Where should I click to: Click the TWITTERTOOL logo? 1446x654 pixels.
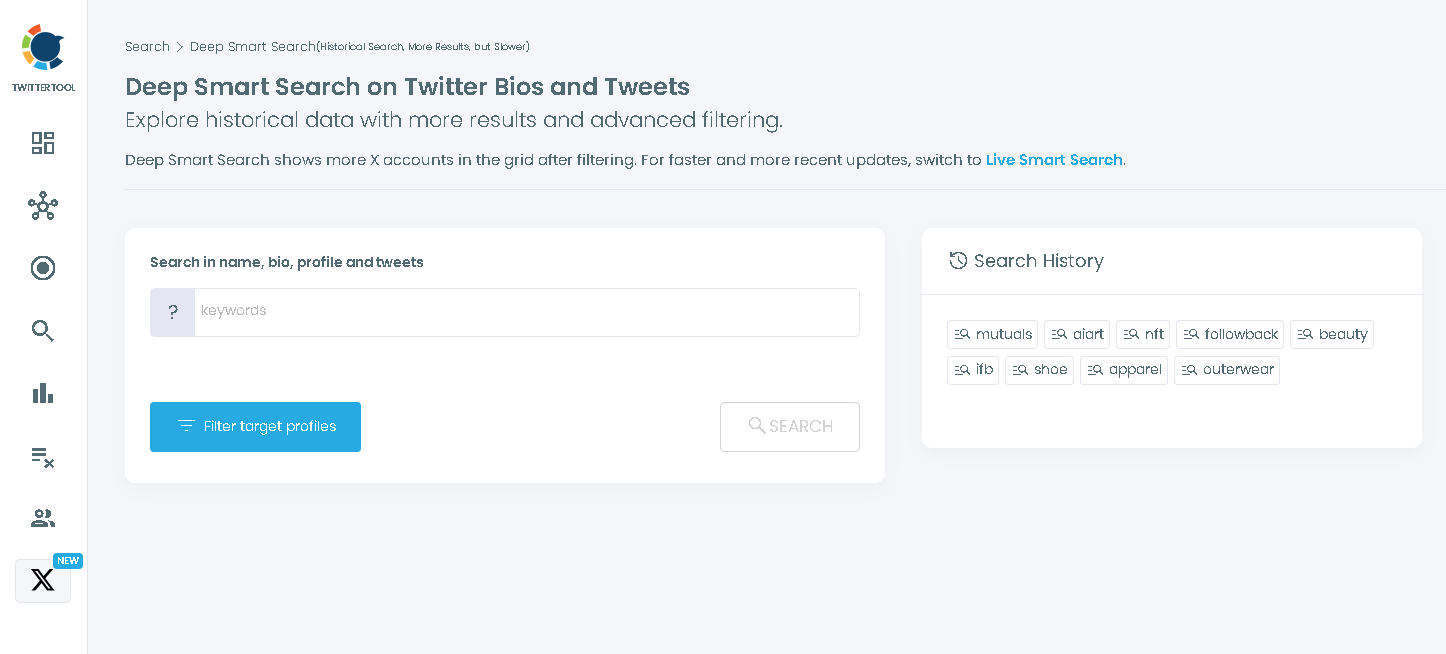(x=42, y=55)
